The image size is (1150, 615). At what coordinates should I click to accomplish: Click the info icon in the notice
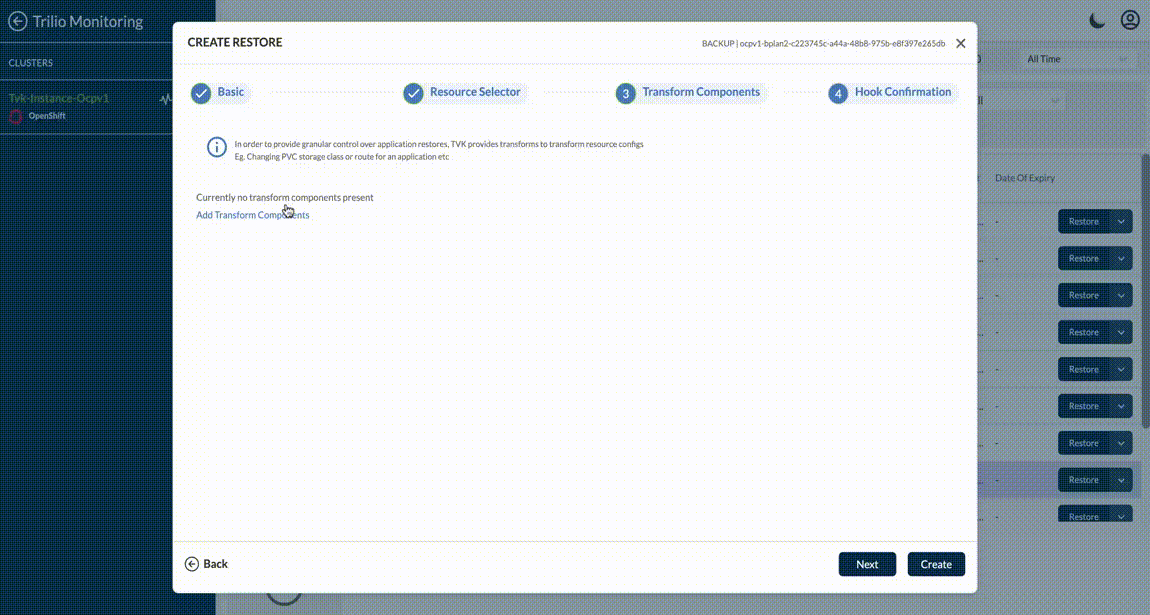[216, 148]
